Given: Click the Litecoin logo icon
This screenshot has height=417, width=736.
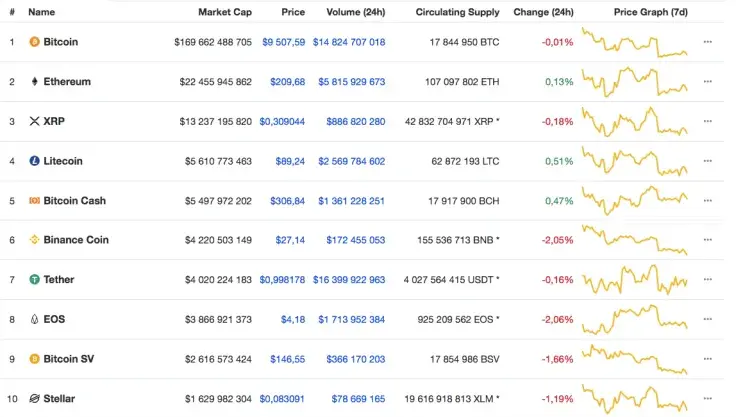Looking at the screenshot, I should (34, 161).
